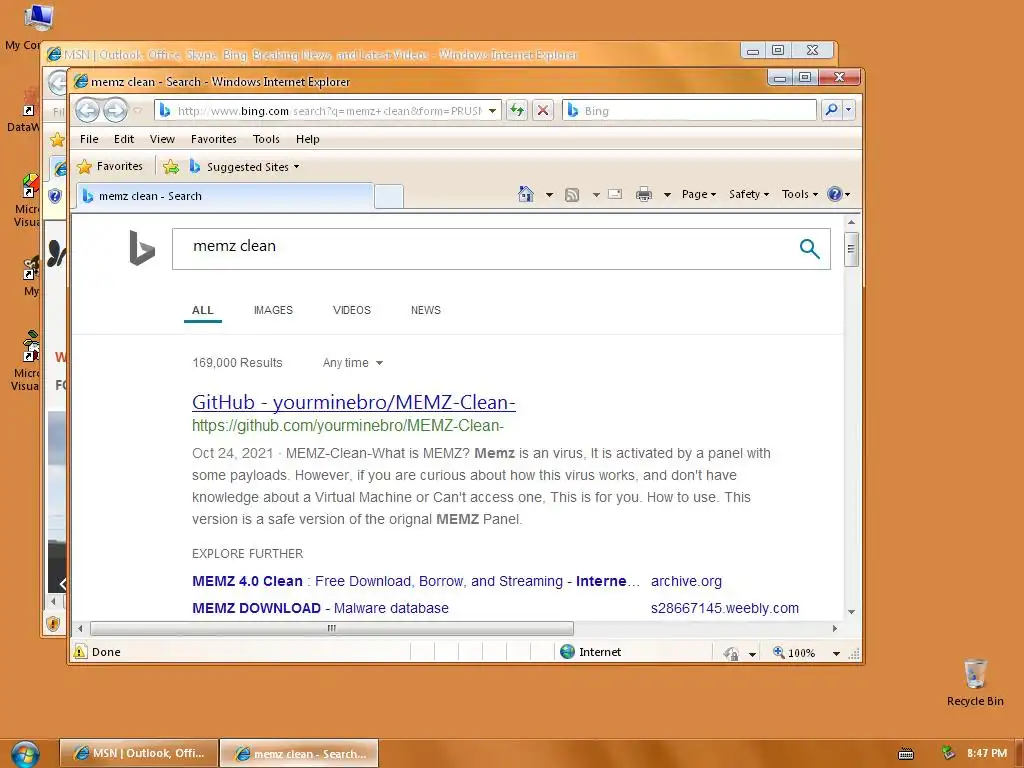This screenshot has width=1024, height=768.
Task: Click the Bing logo on search page
Action: pyautogui.click(x=142, y=248)
